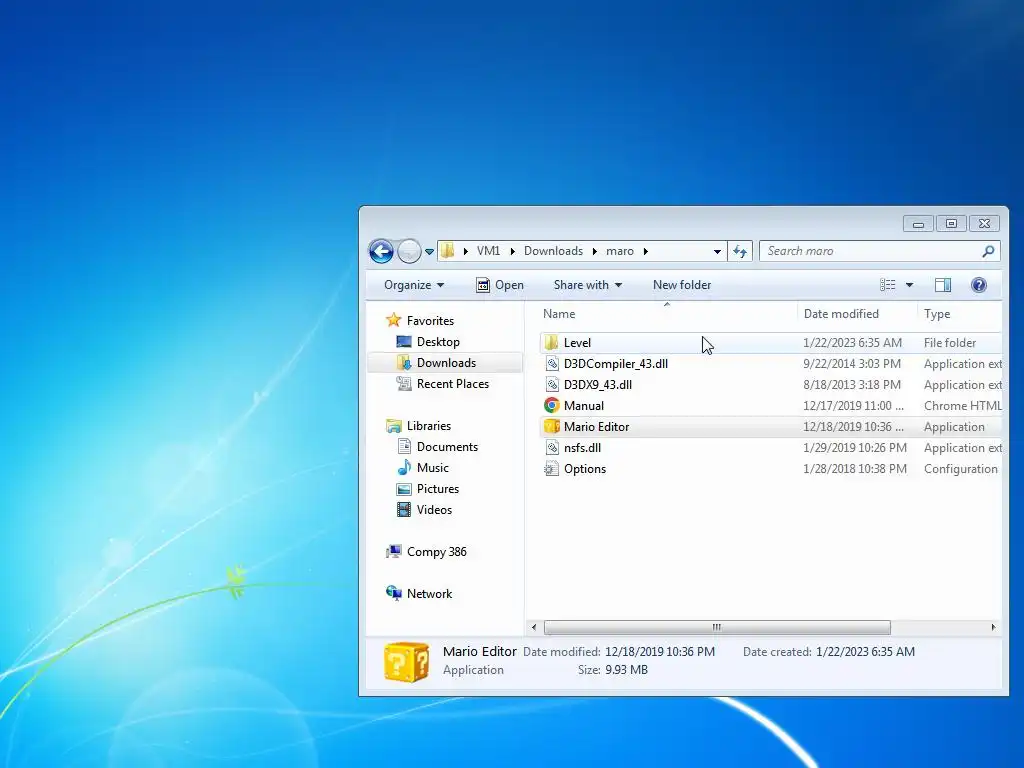This screenshot has width=1024, height=768.
Task: Click the date 8/18/2013 3:18 PM
Action: [x=852, y=385]
